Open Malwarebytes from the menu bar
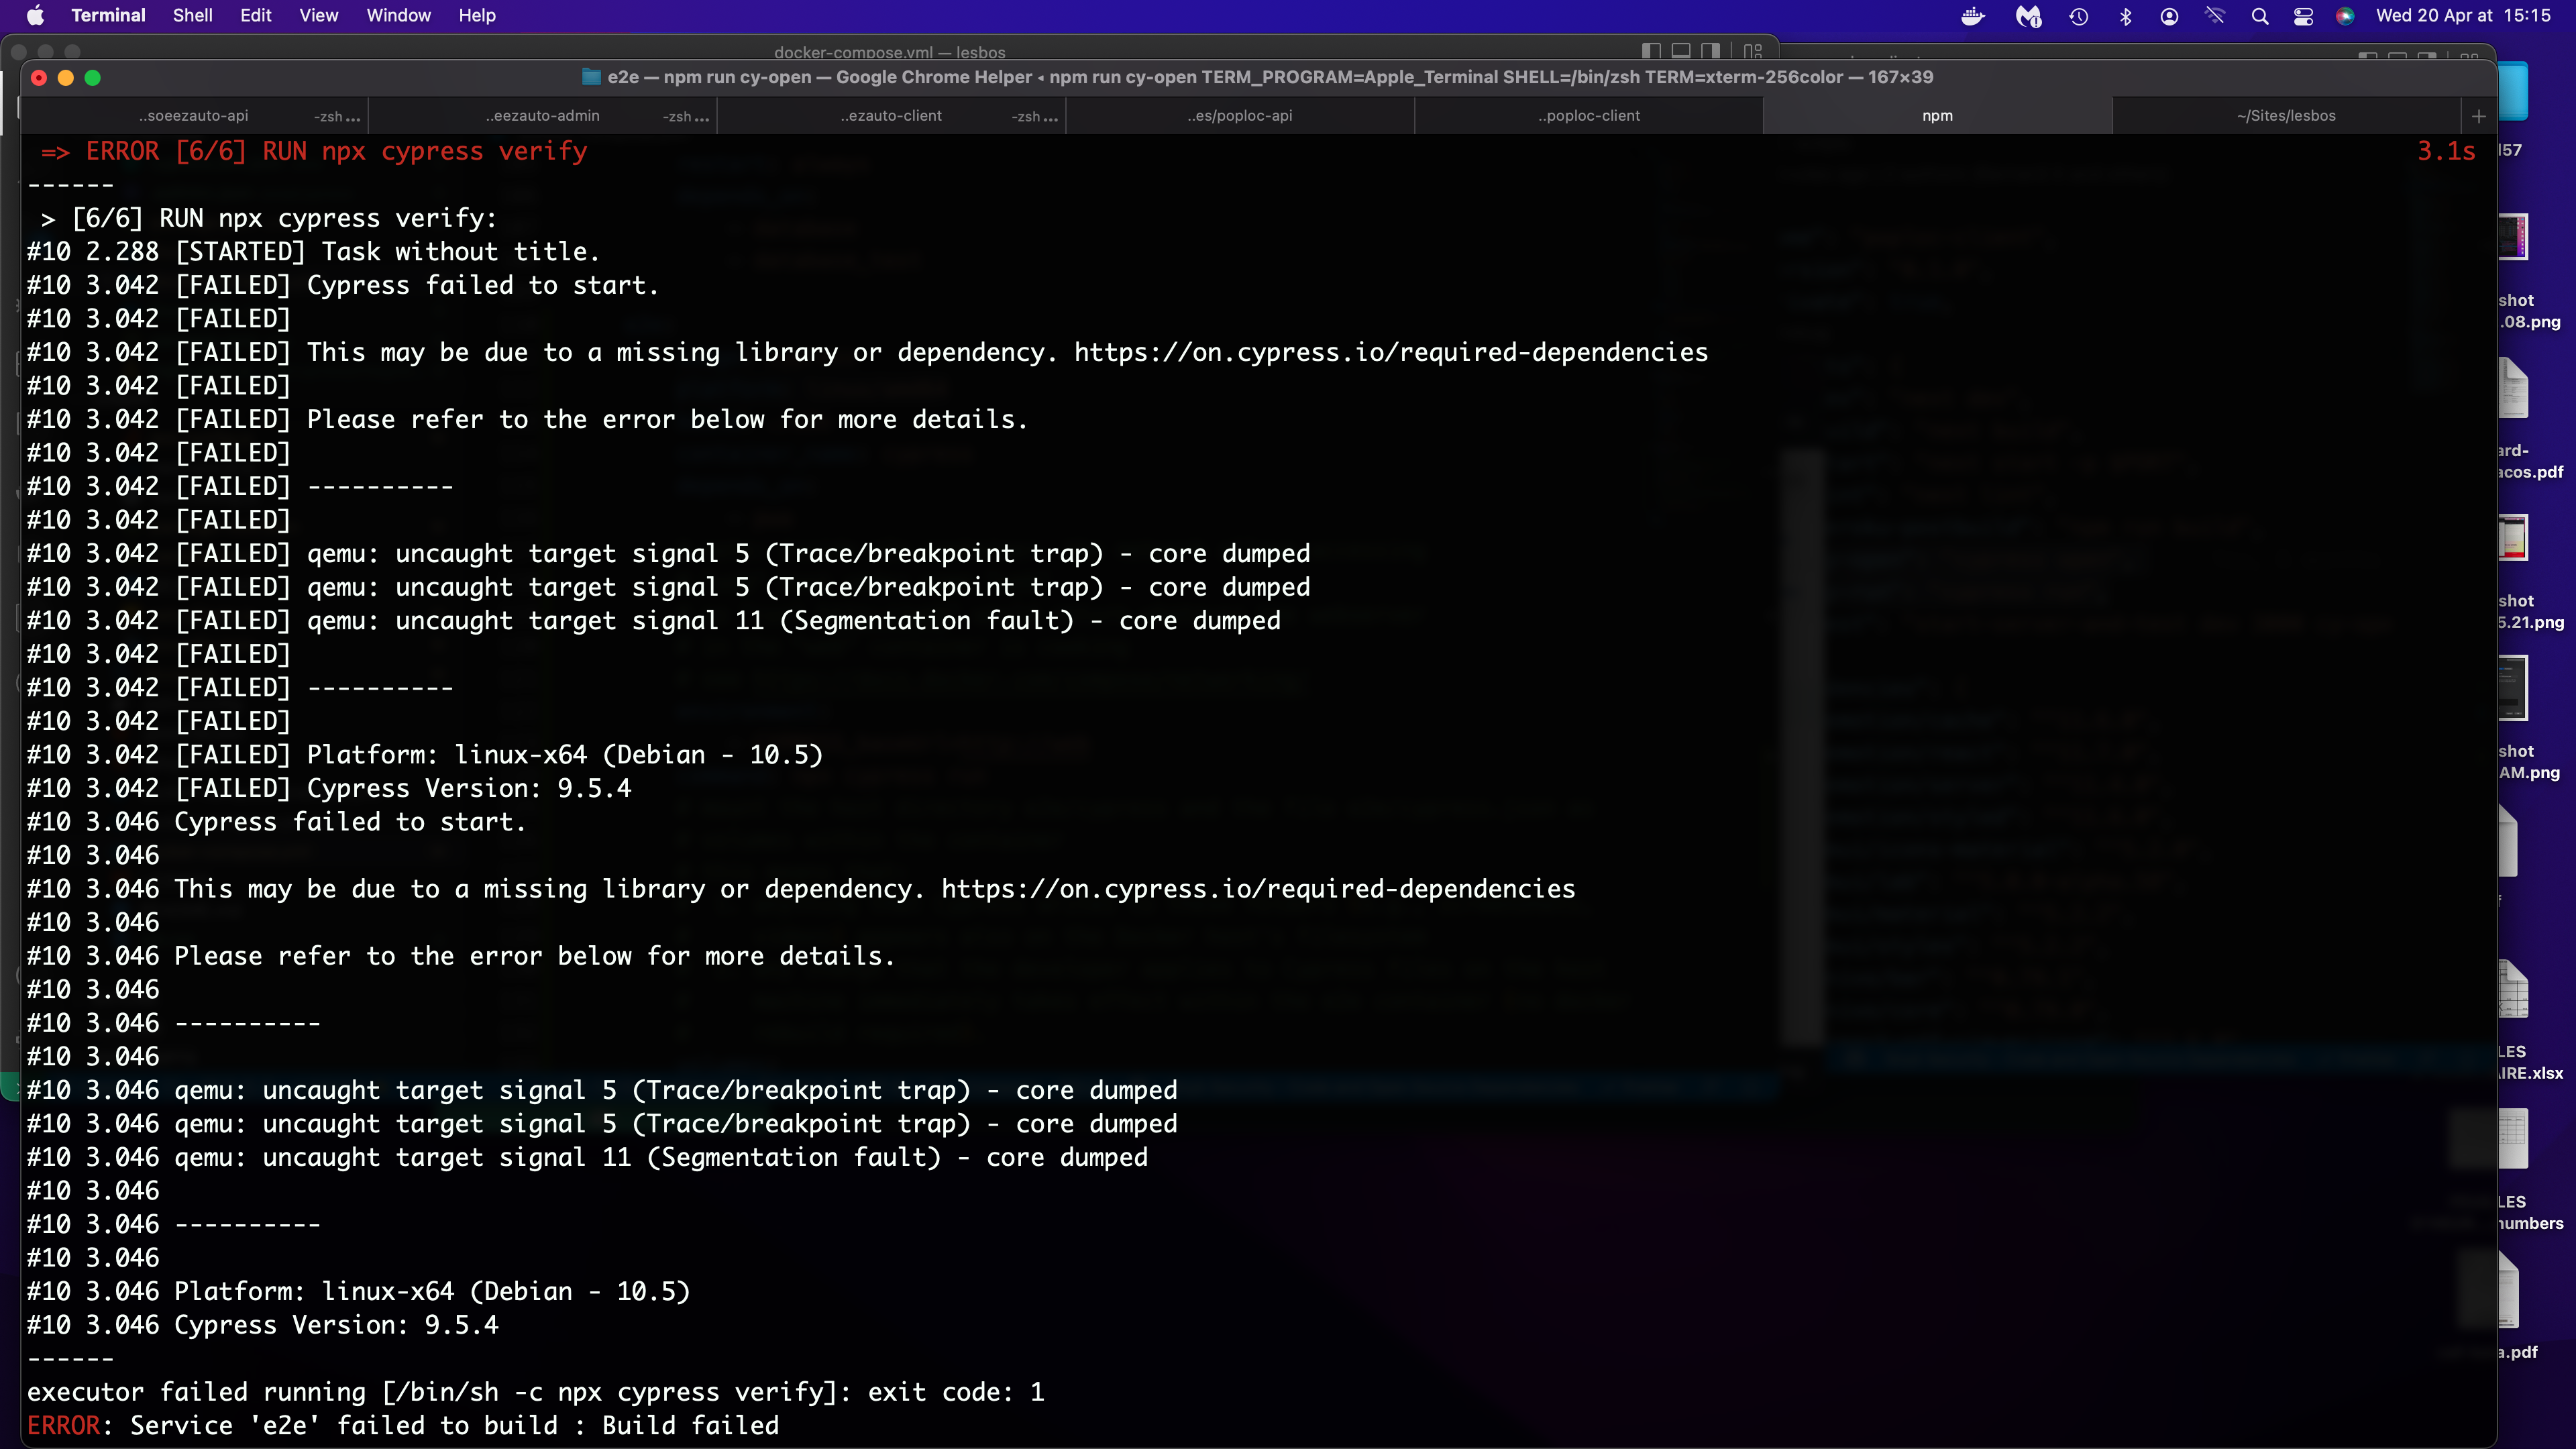This screenshot has height=1449, width=2576. pos(2028,16)
